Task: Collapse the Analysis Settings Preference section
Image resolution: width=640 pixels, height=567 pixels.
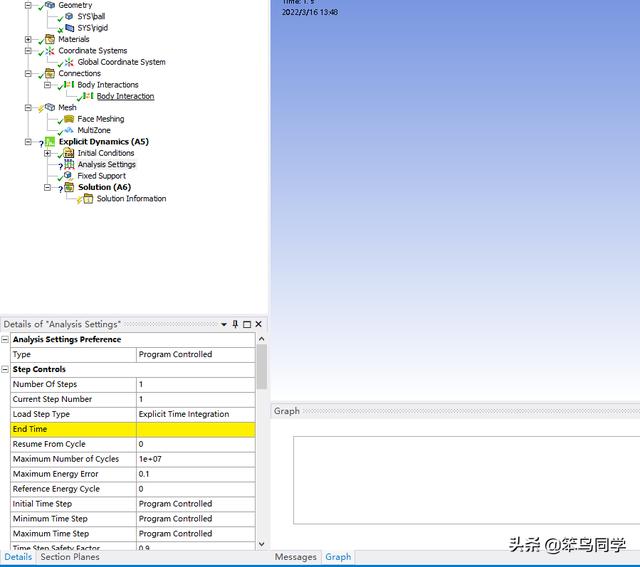Action: coord(5,339)
